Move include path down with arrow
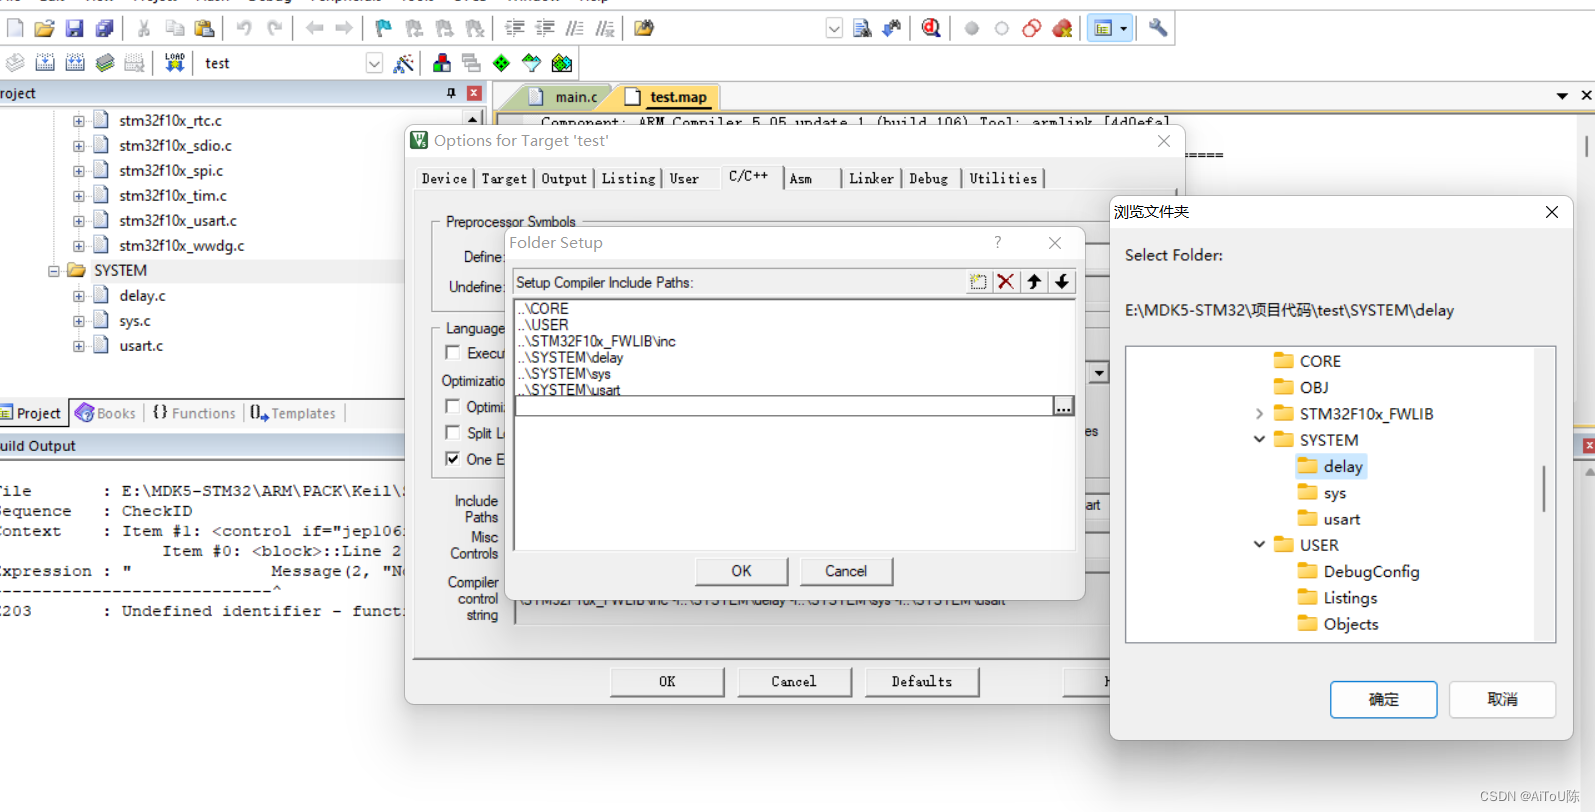The width and height of the screenshot is (1595, 812). coord(1062,282)
